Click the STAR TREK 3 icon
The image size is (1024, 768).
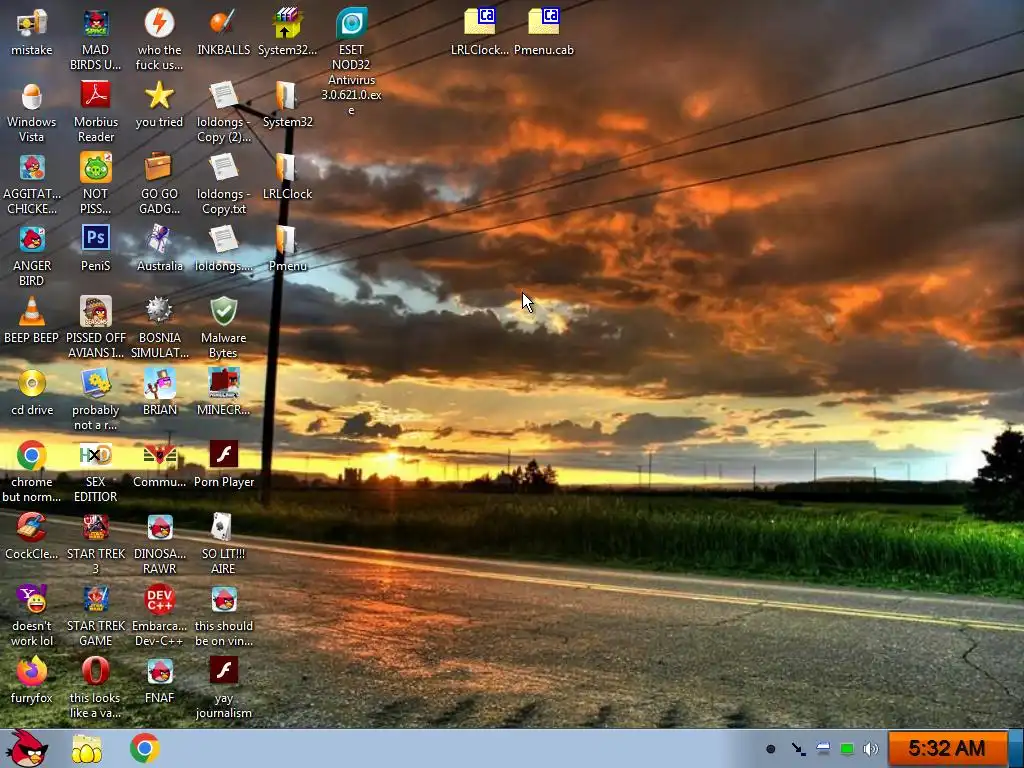(95, 528)
